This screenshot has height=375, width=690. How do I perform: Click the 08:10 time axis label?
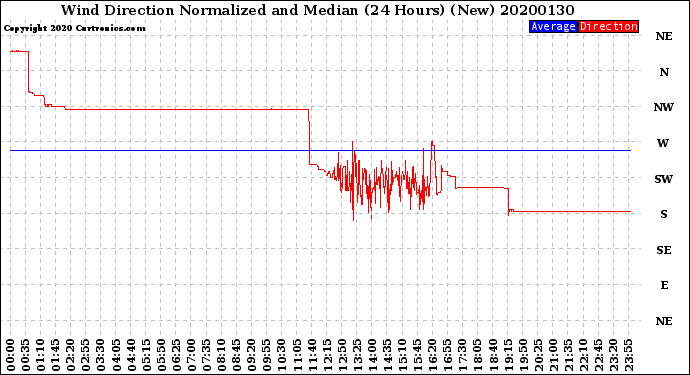coord(221,355)
